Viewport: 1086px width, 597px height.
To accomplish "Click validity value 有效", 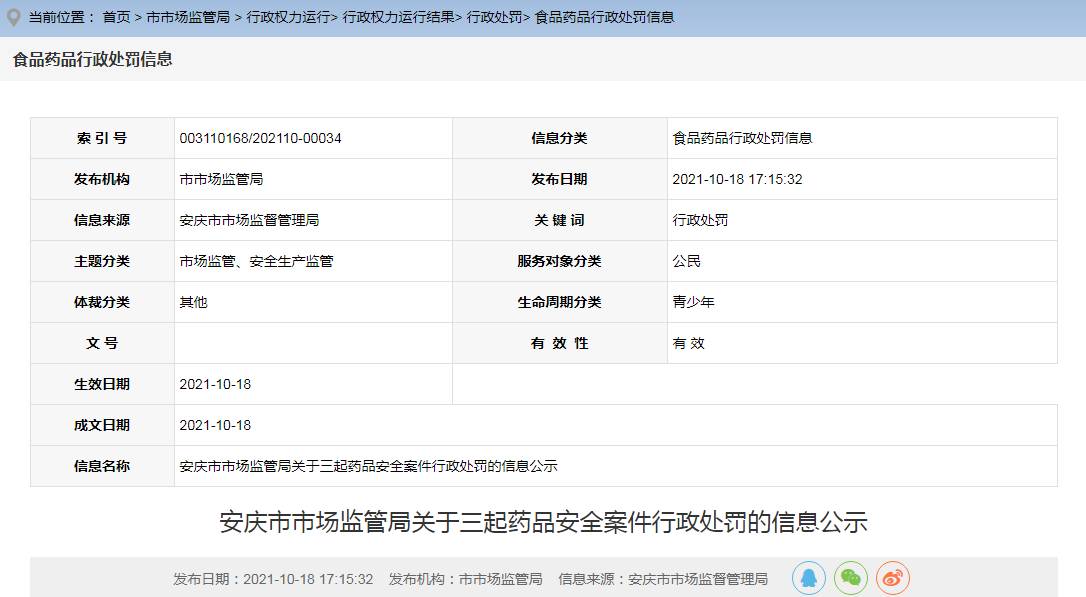I will [688, 343].
